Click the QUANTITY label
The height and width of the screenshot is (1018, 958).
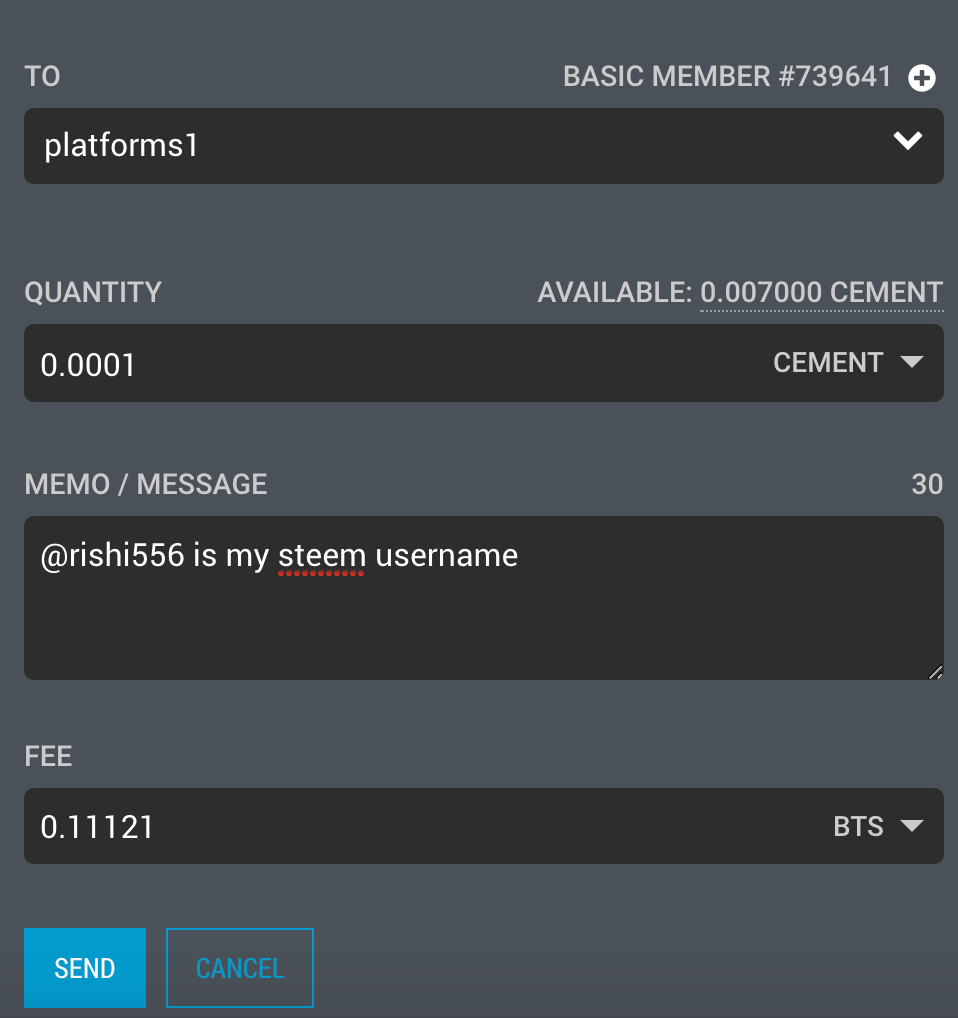coord(93,292)
